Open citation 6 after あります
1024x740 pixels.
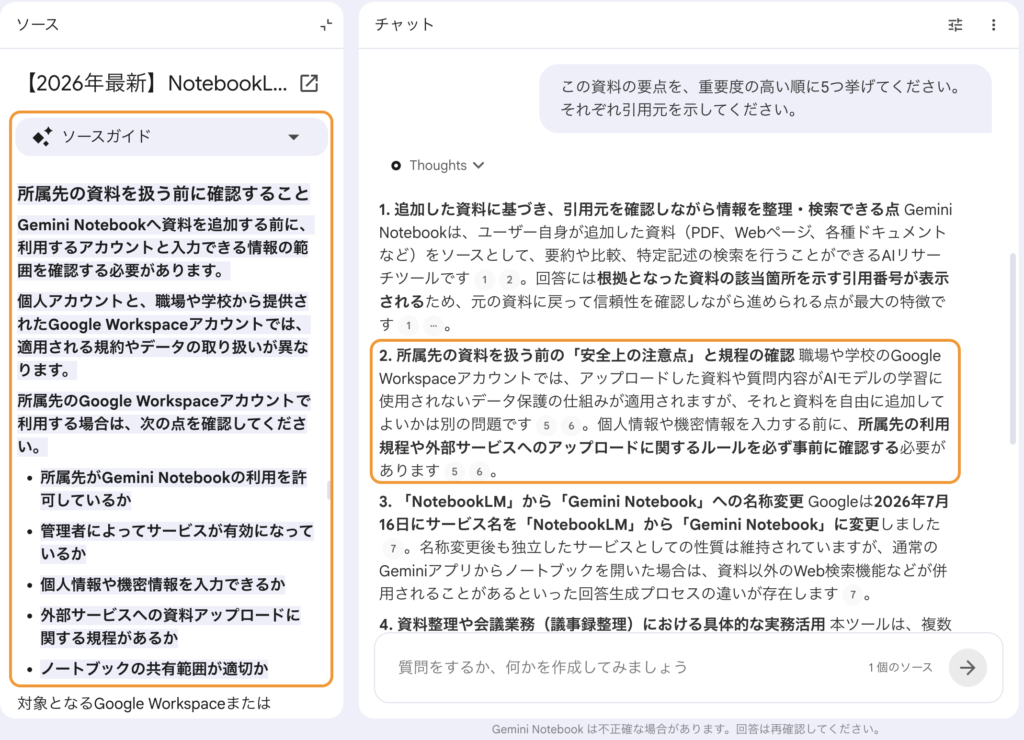pyautogui.click(x=479, y=472)
